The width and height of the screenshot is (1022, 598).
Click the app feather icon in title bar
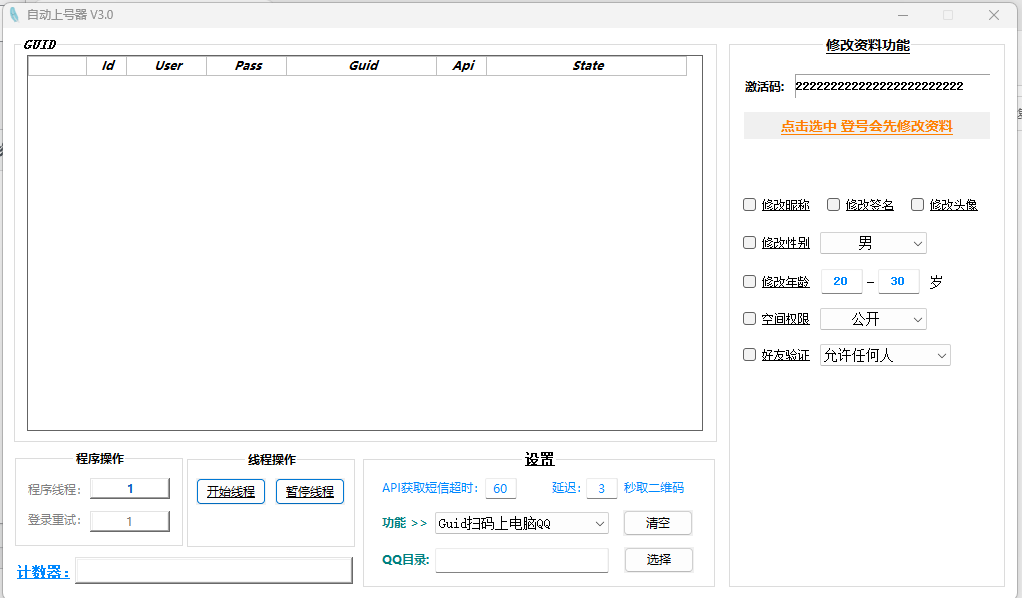click(x=14, y=15)
